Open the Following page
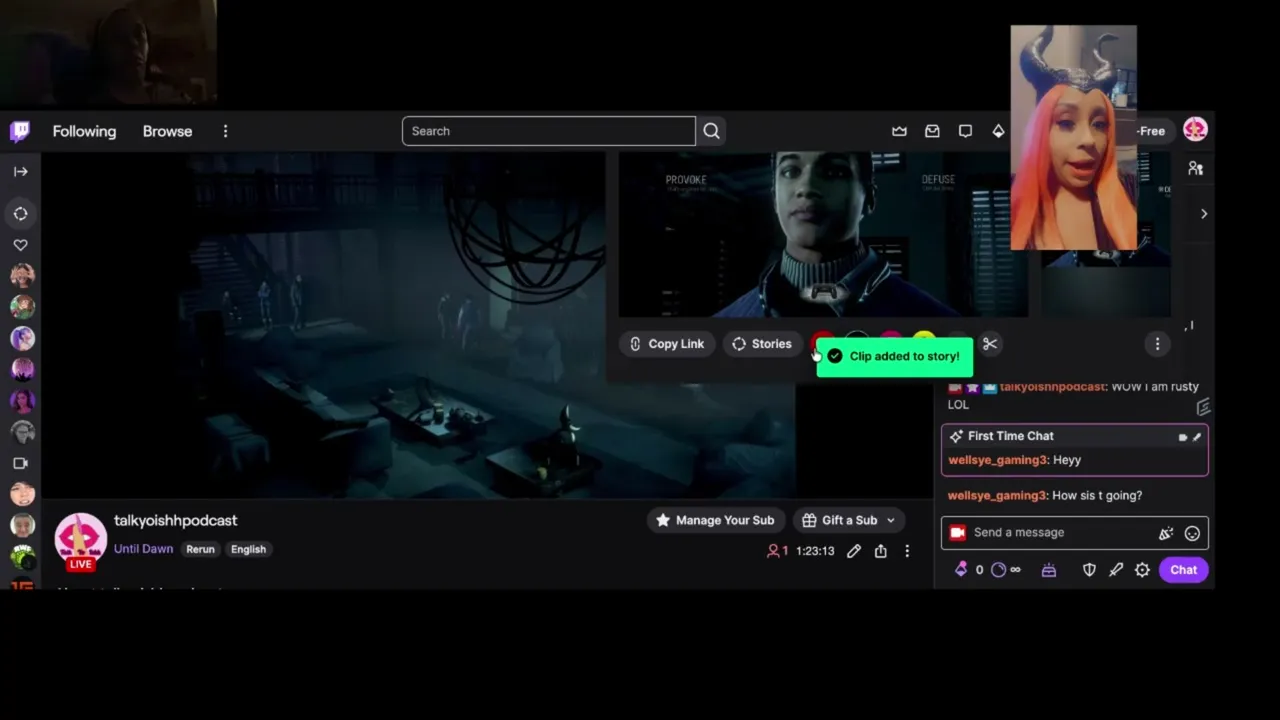 point(84,131)
